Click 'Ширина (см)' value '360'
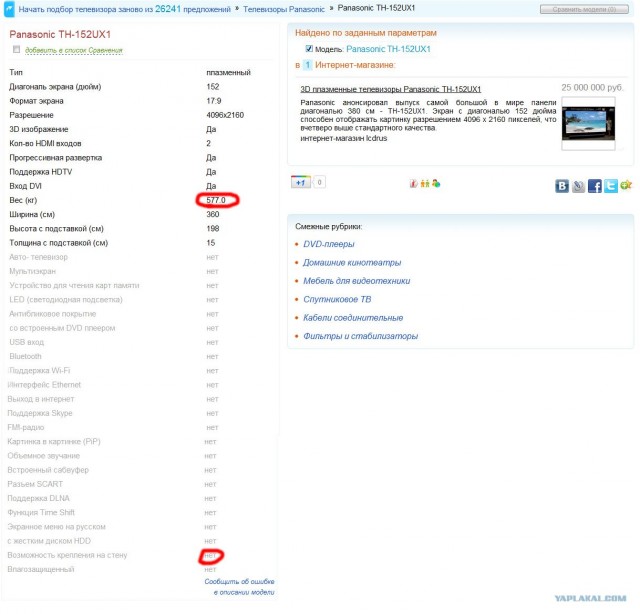 tap(213, 214)
